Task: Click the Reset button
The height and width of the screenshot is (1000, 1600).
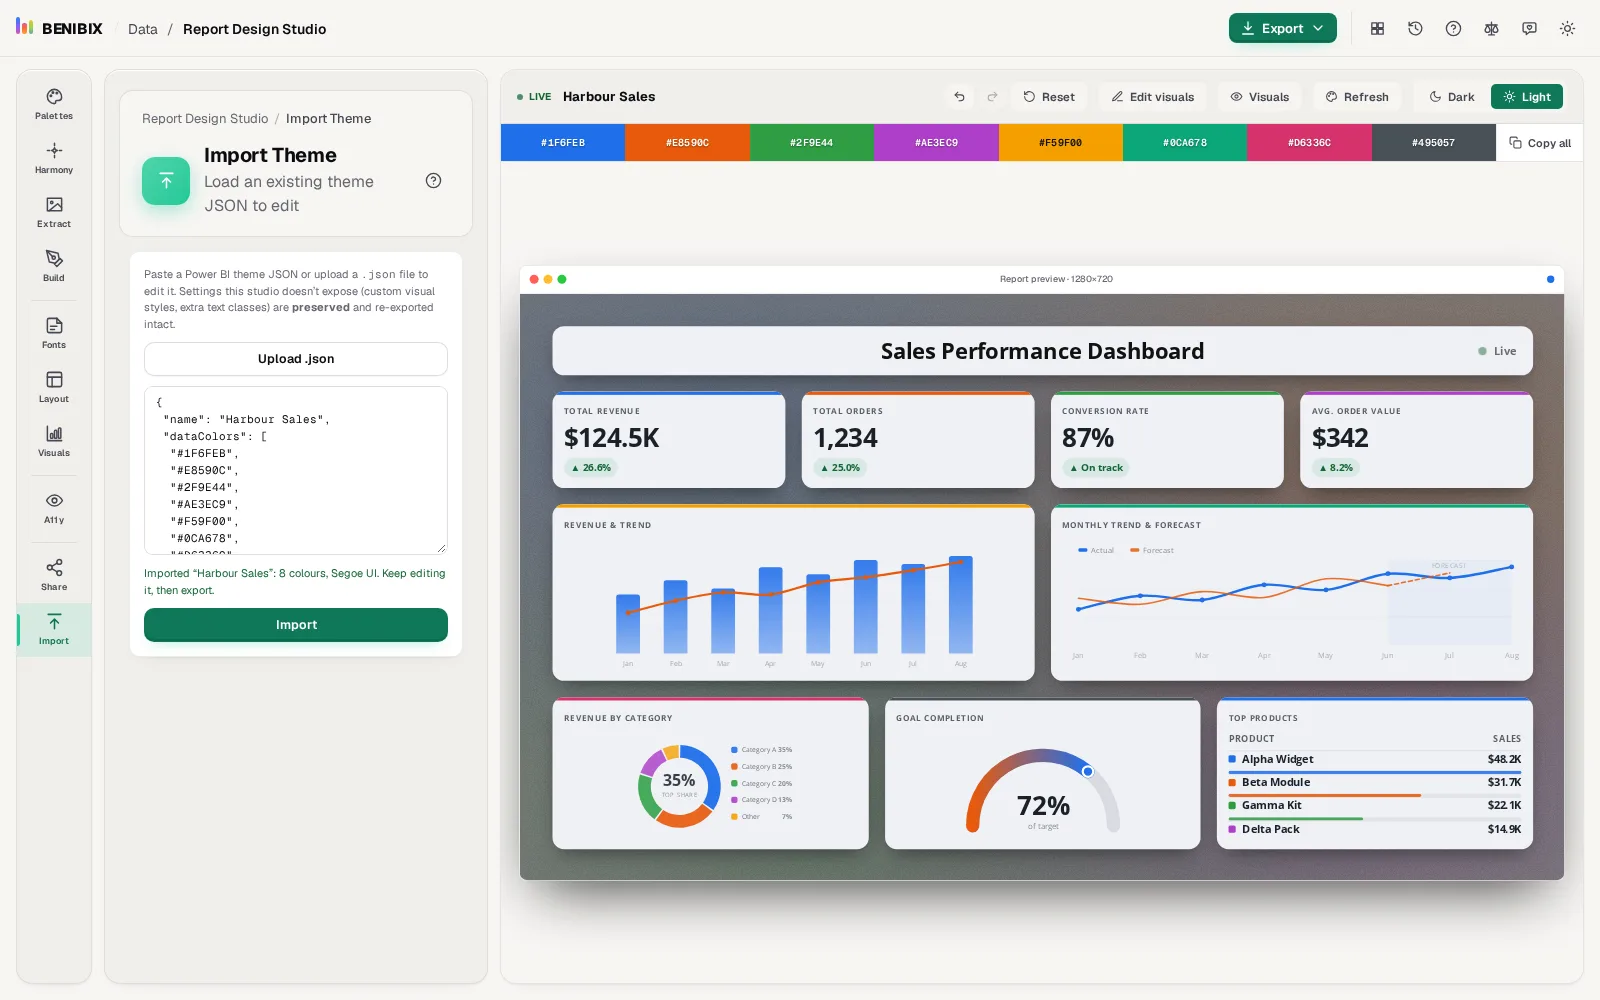Action: (1048, 97)
